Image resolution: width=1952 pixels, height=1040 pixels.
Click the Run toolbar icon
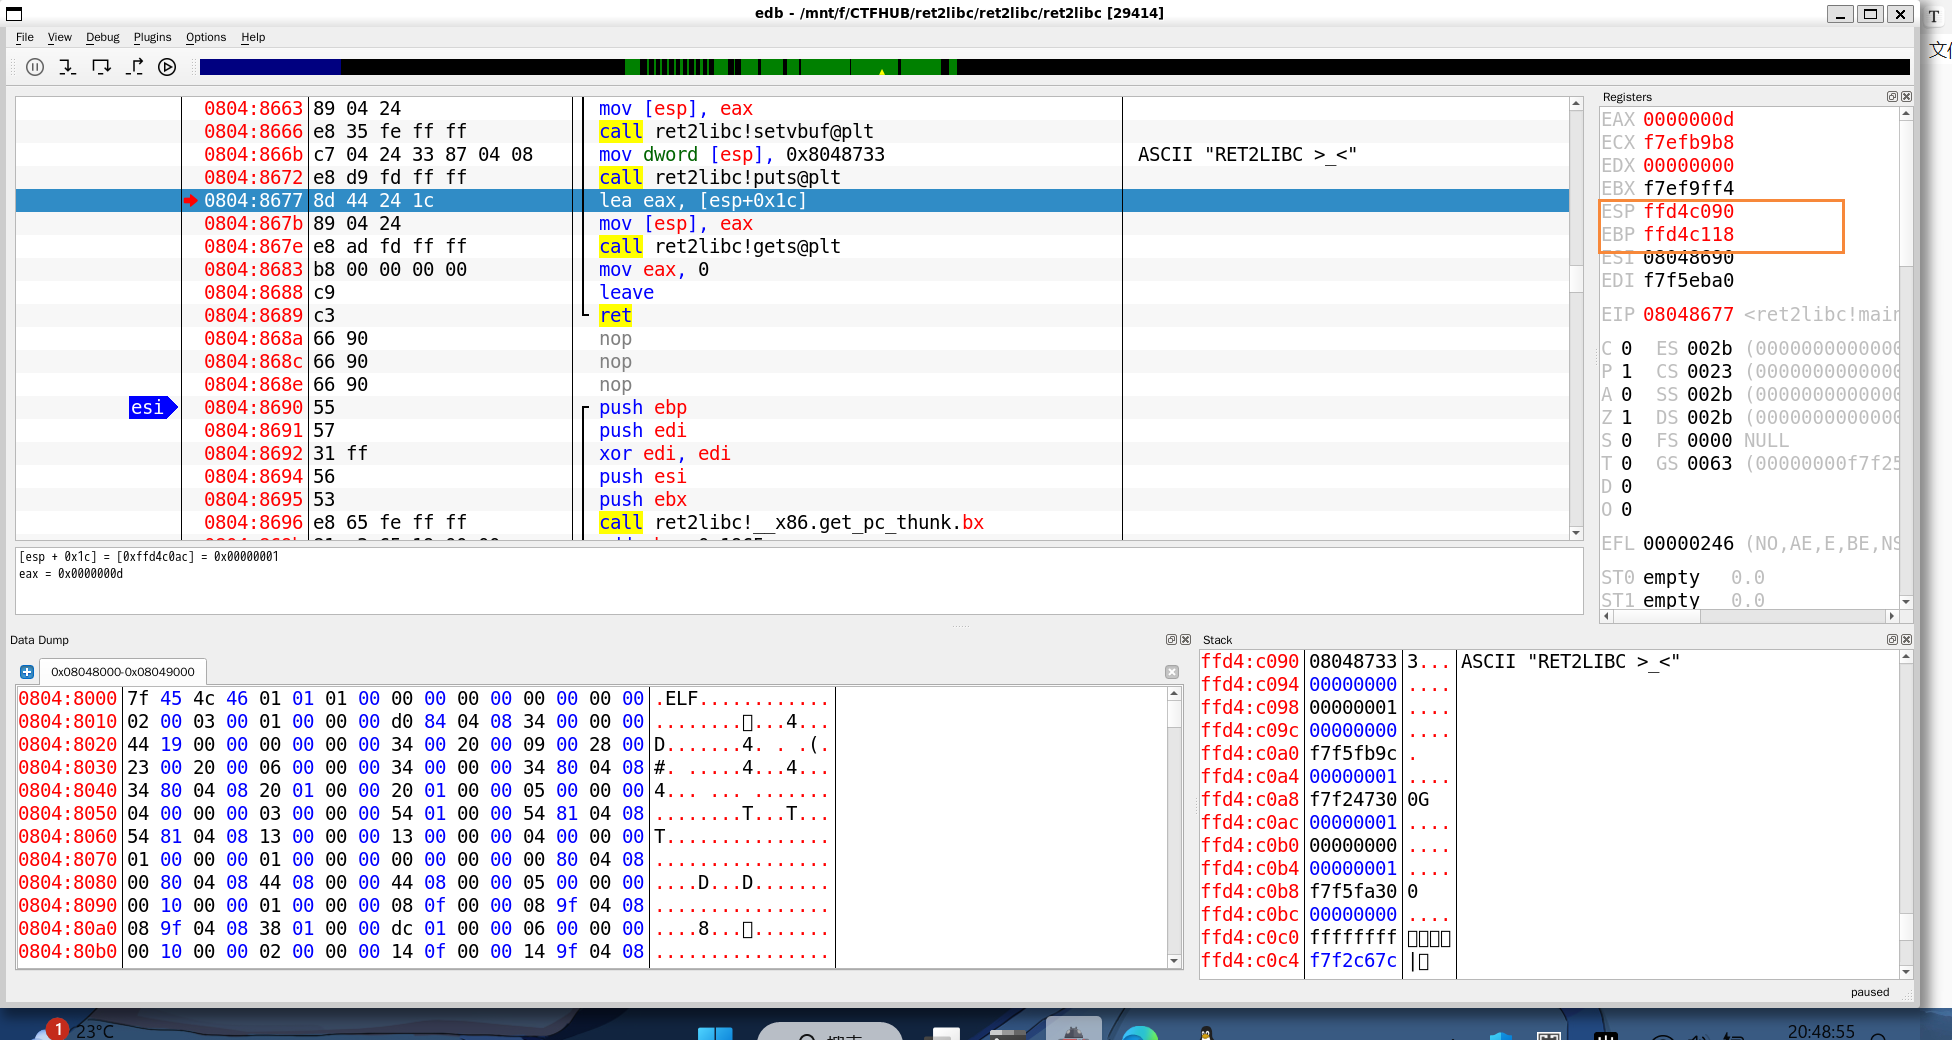coord(167,67)
